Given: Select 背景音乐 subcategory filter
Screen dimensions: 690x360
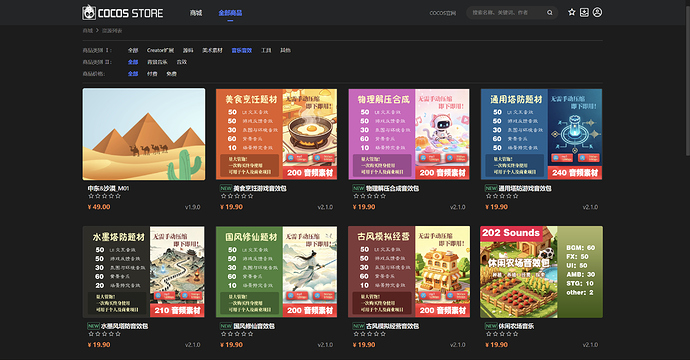Looking at the screenshot, I should (x=157, y=62).
